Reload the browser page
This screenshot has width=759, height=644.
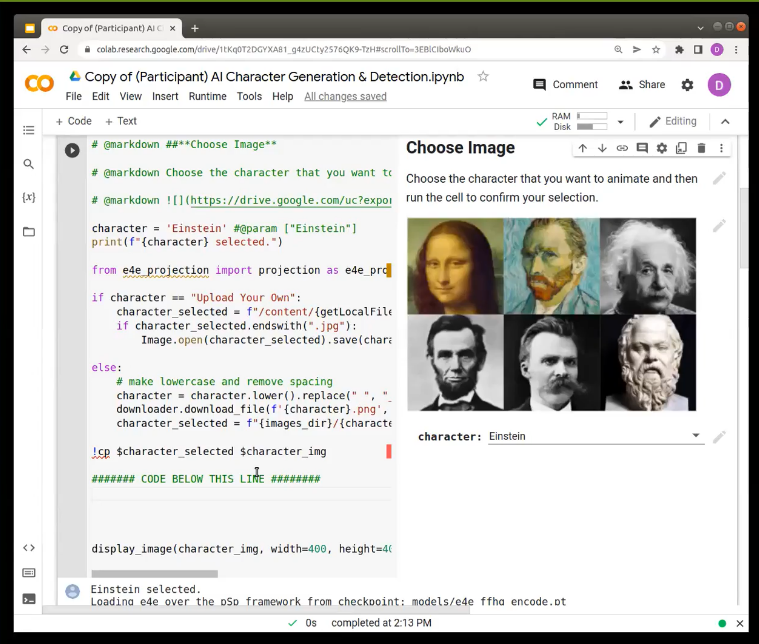[x=64, y=49]
